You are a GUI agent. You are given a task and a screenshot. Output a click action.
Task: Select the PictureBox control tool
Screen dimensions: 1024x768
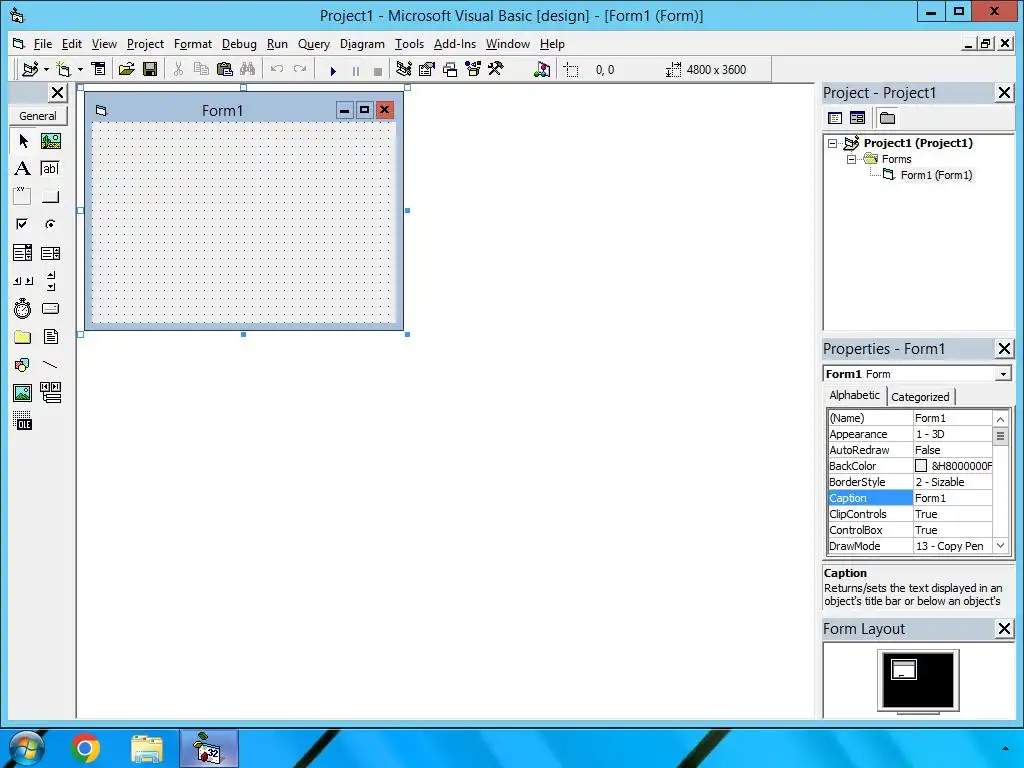[x=51, y=141]
